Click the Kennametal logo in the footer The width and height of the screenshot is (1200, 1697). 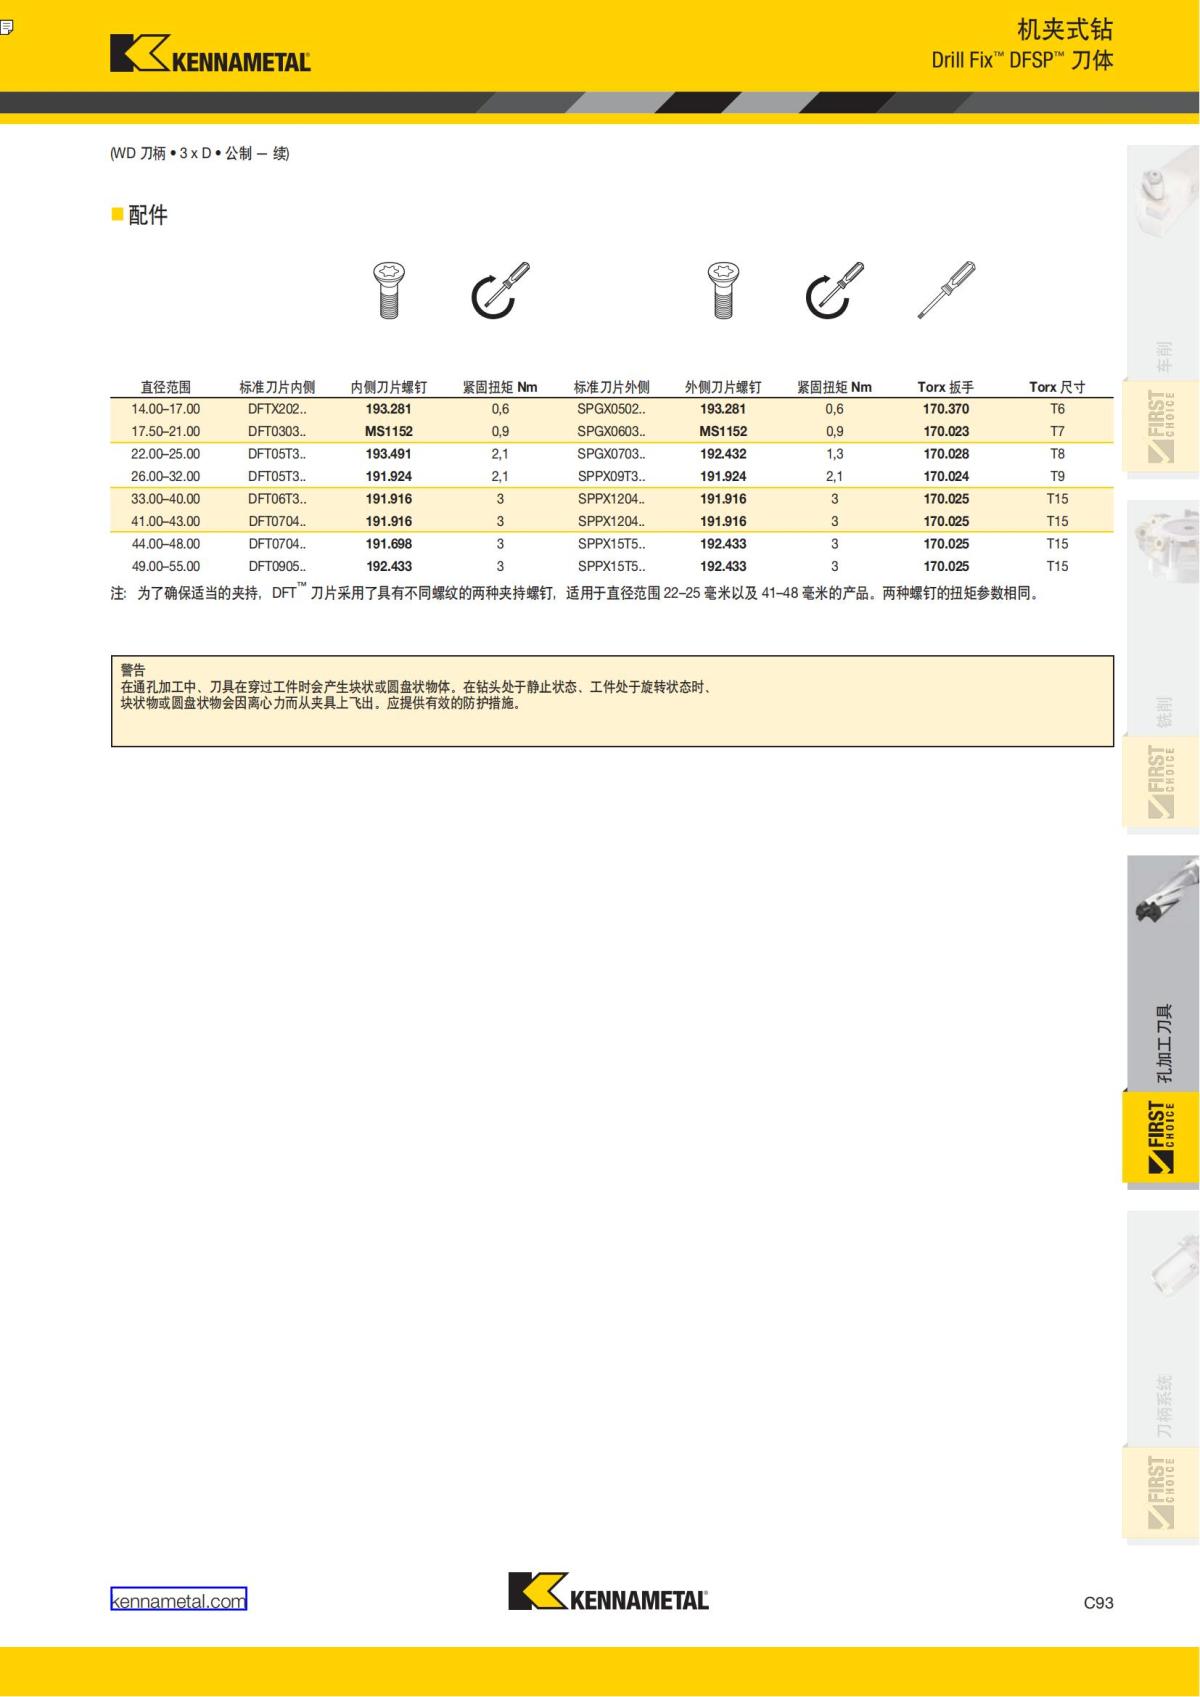click(609, 1591)
